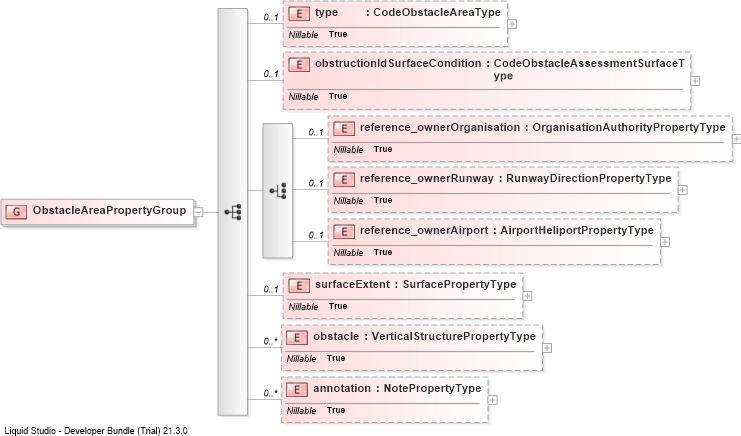Image resolution: width=741 pixels, height=436 pixels.
Task: Click Nillable True under obstacle
Action: pyautogui.click(x=316, y=358)
